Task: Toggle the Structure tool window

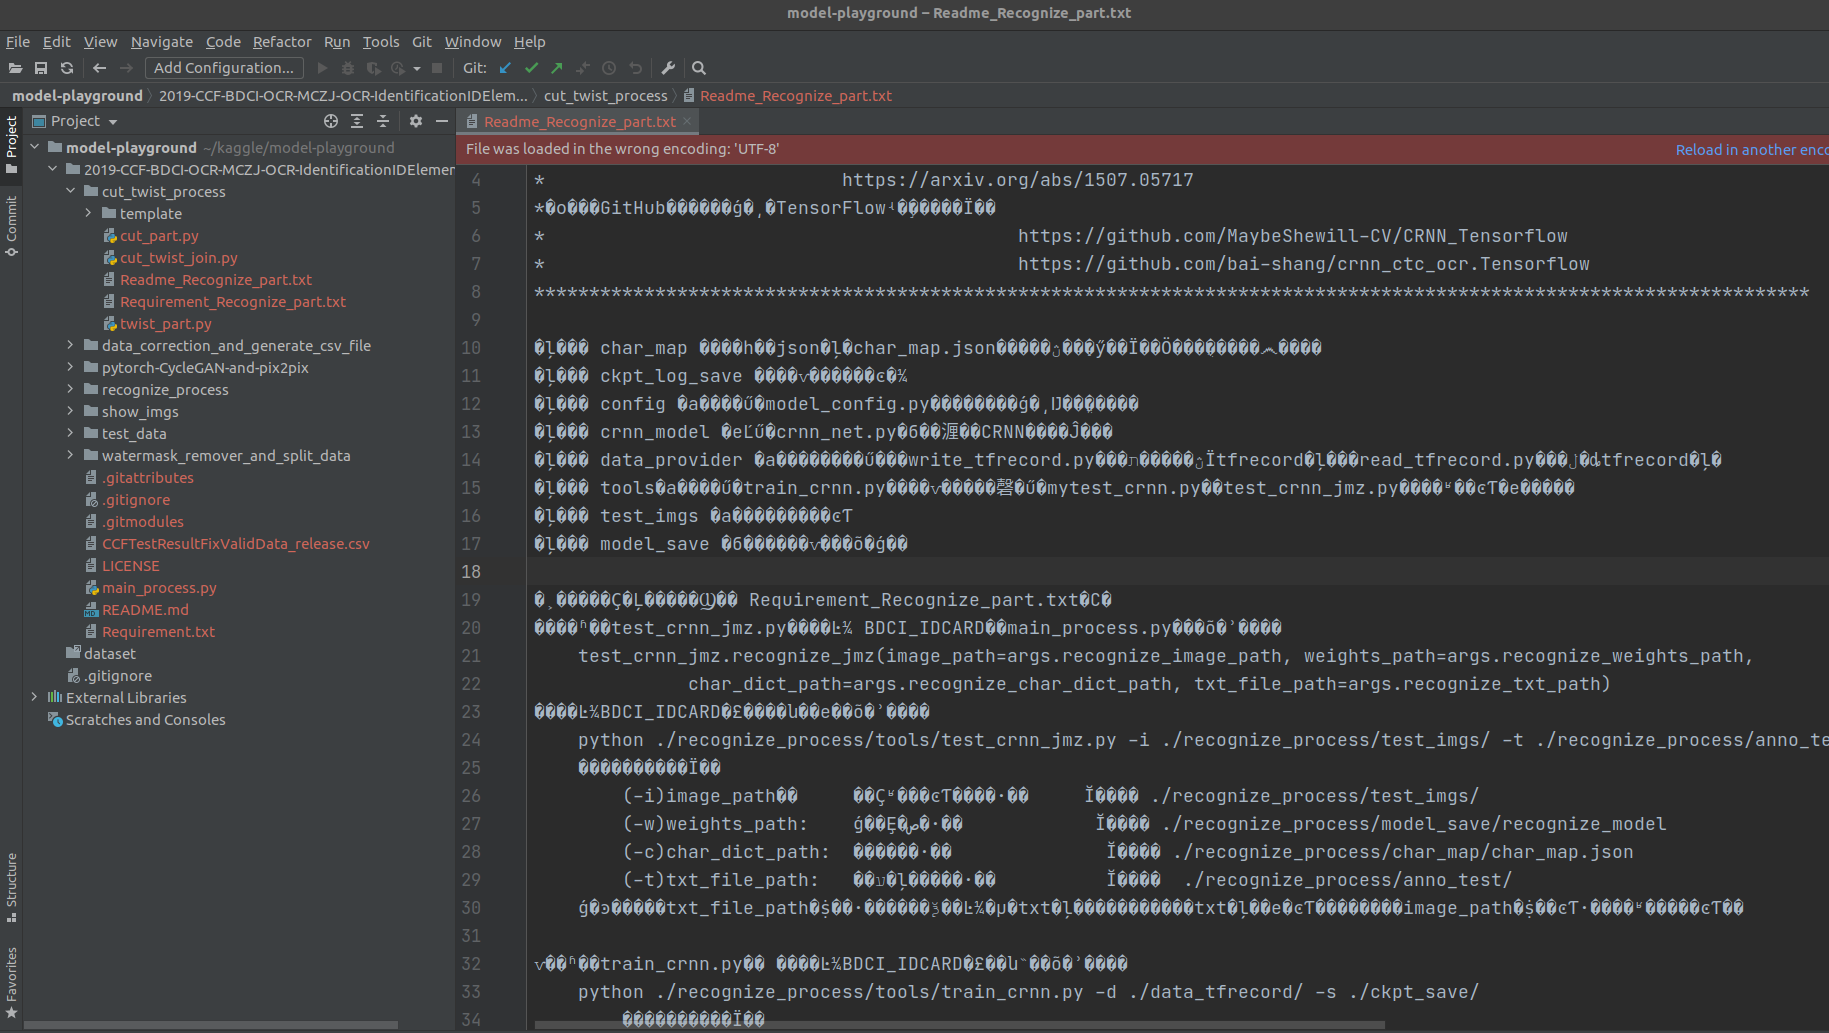Action: [12, 890]
